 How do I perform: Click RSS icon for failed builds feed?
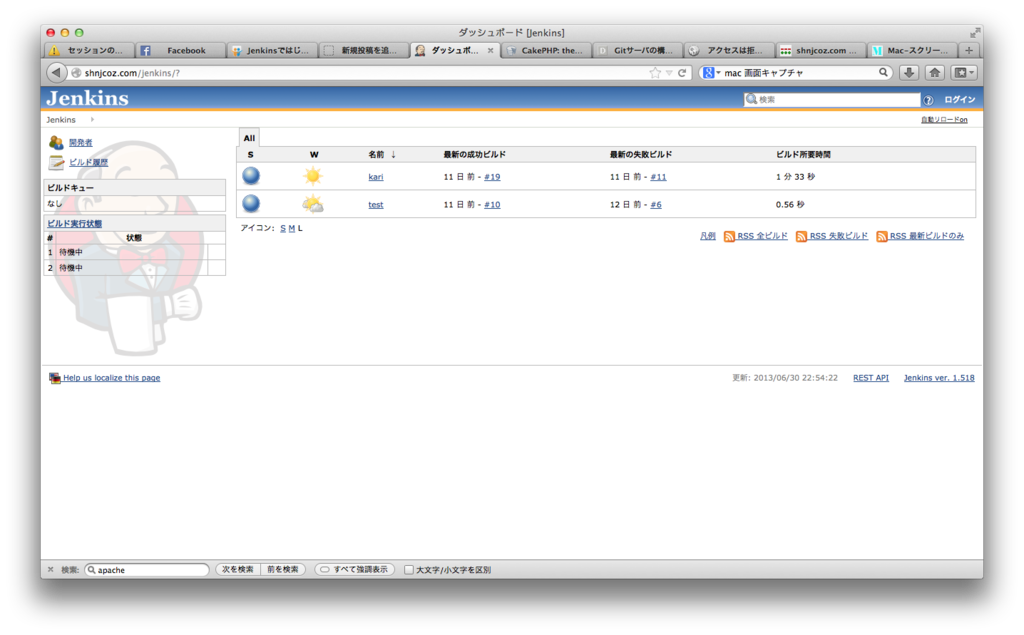pos(801,236)
